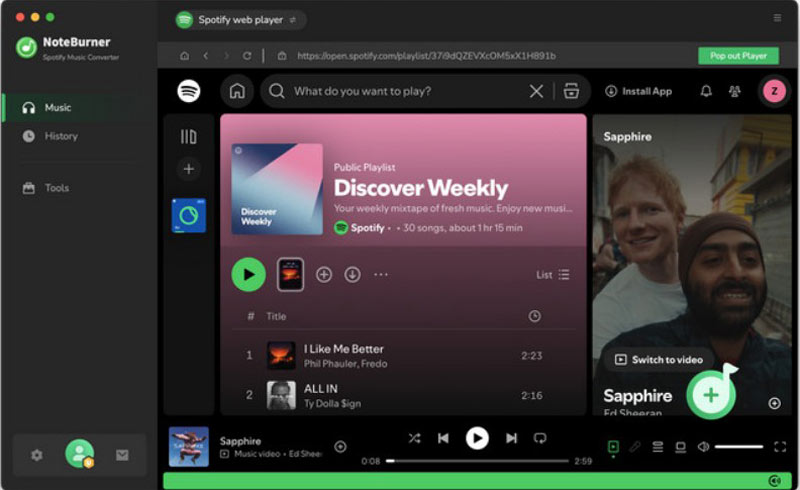The height and width of the screenshot is (490, 800).
Task: Open the Discover Weekly library thumbnail in sidebar
Action: click(189, 215)
